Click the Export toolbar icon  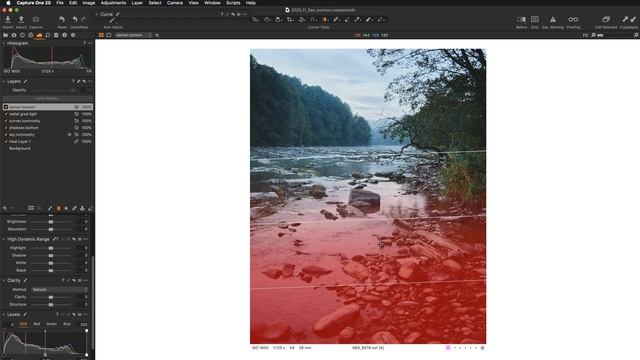(x=21, y=19)
